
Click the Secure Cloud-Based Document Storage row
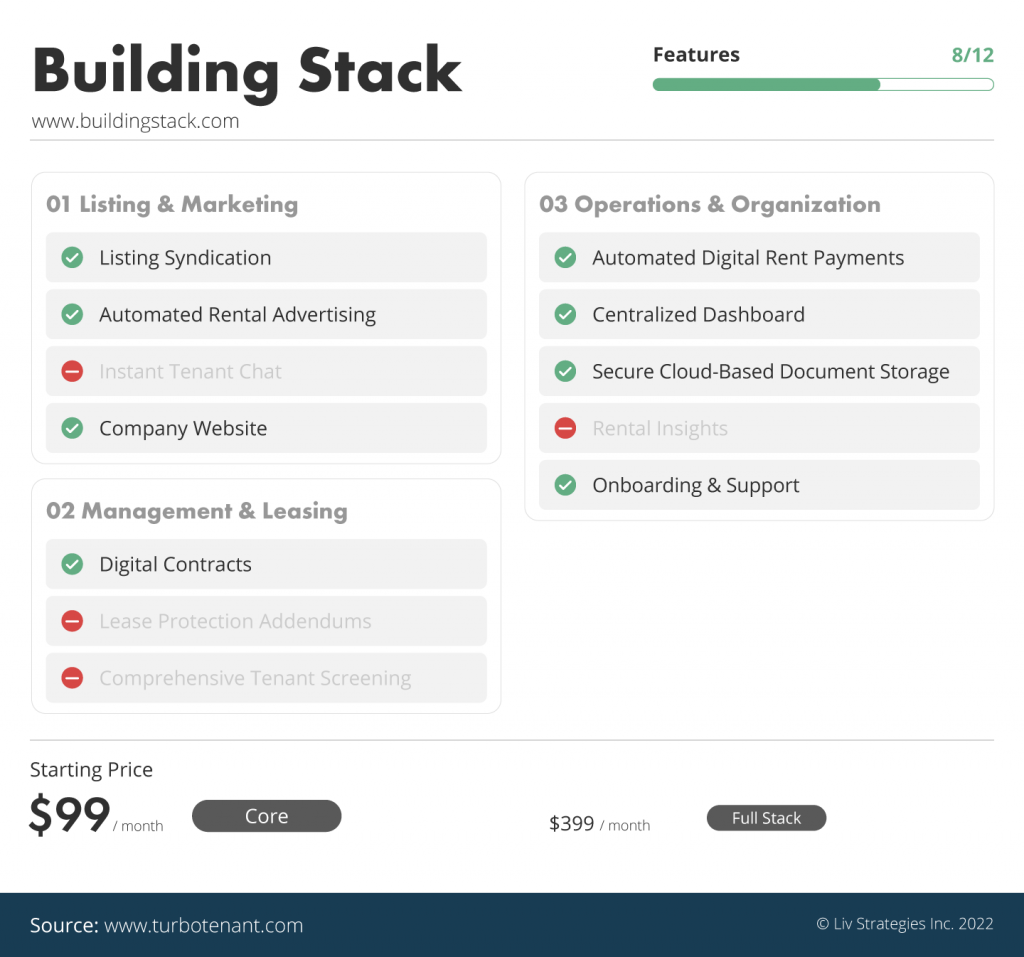tap(759, 371)
